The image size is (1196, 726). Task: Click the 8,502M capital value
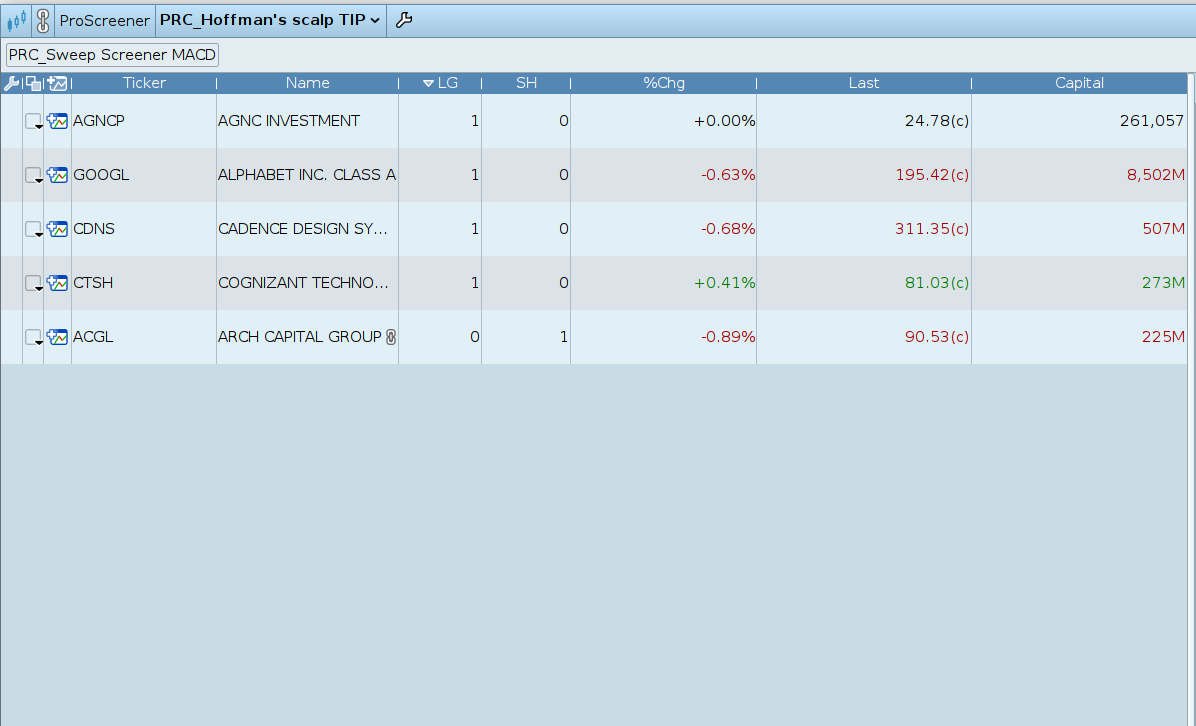pos(1156,175)
